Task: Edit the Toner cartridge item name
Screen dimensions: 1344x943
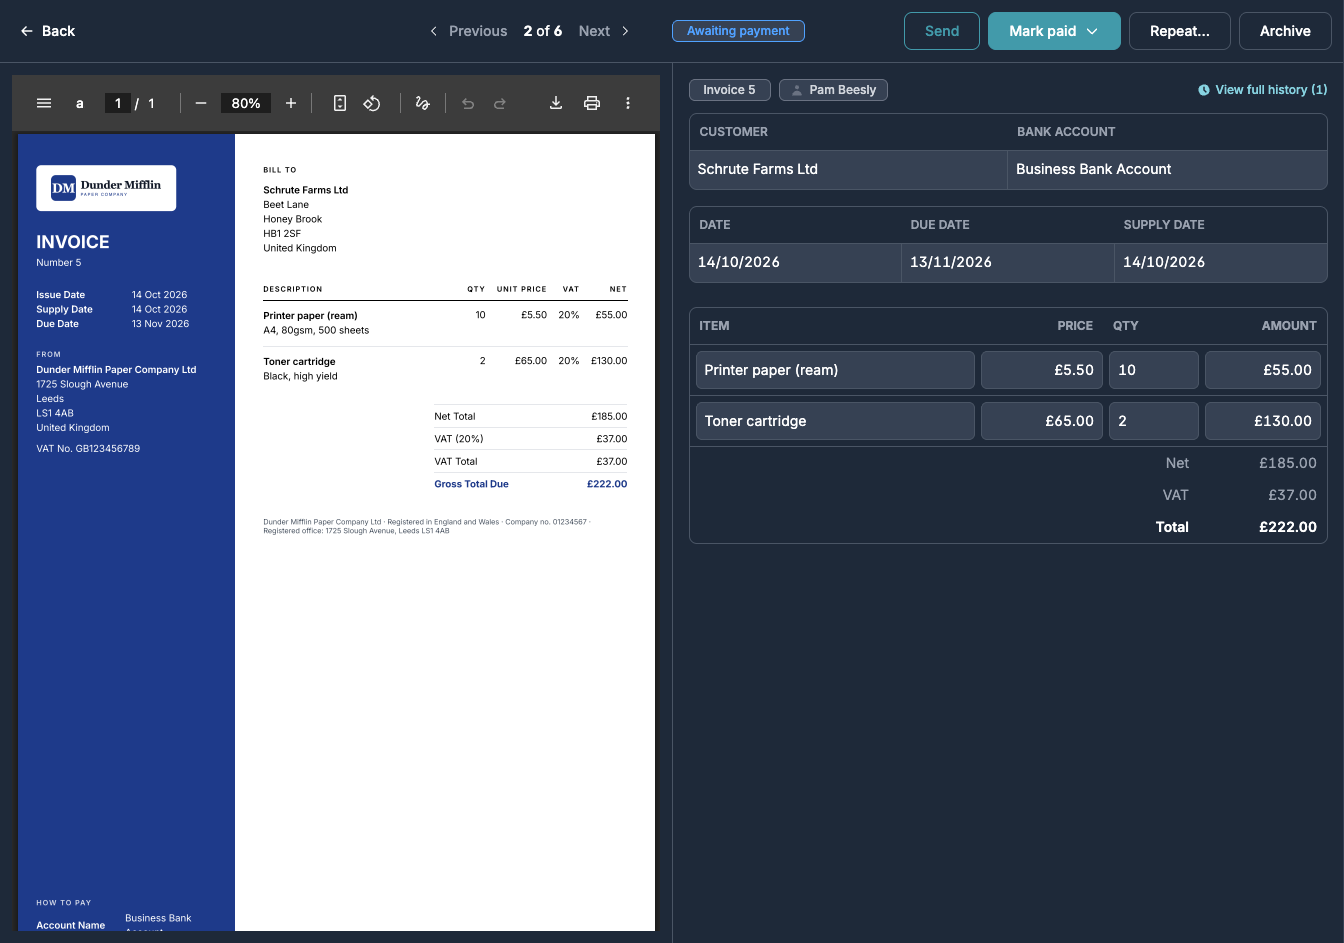Action: [835, 421]
